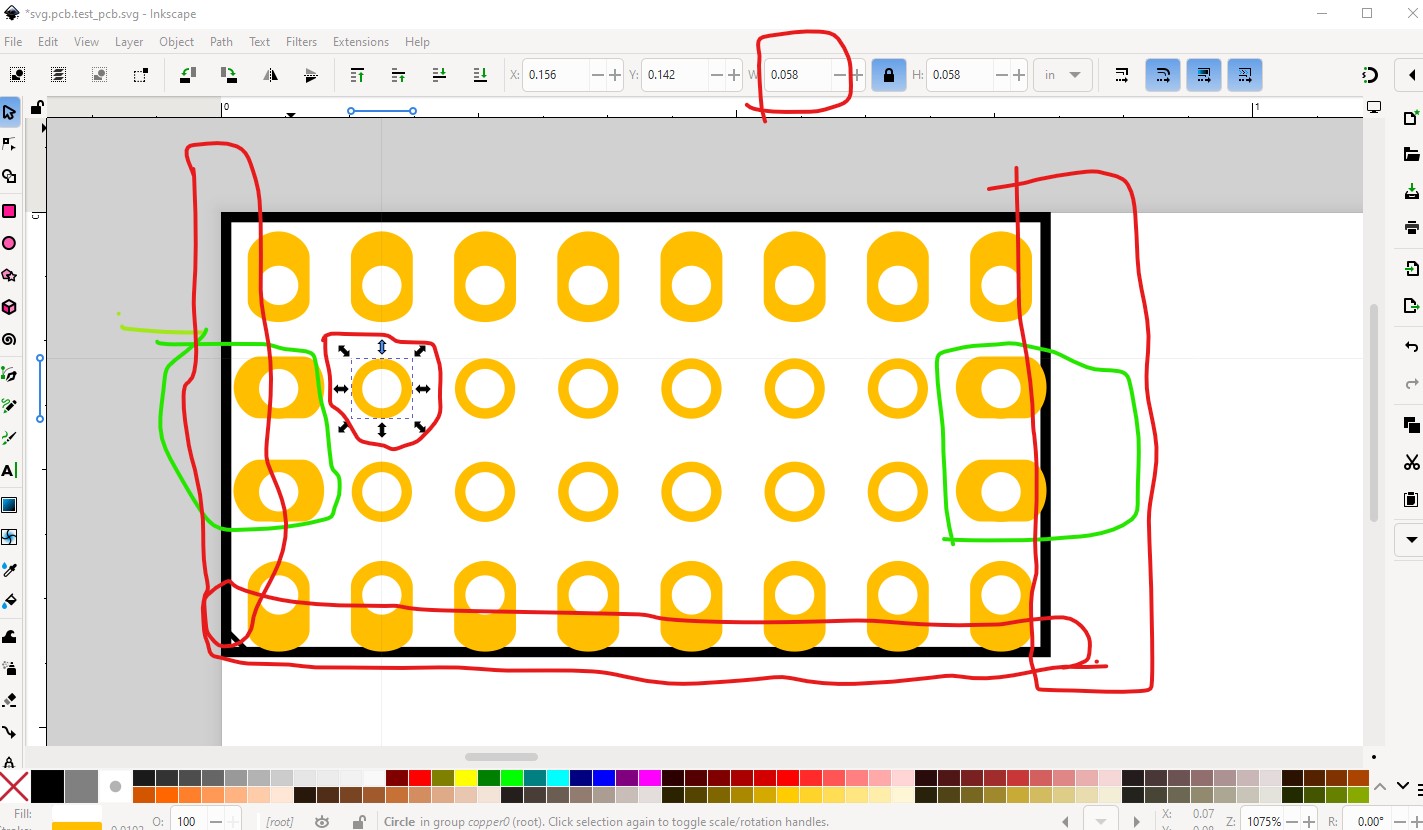Toggle the guides lock at ruler corner
Screen dimensions: 1423x830
pos(36,108)
